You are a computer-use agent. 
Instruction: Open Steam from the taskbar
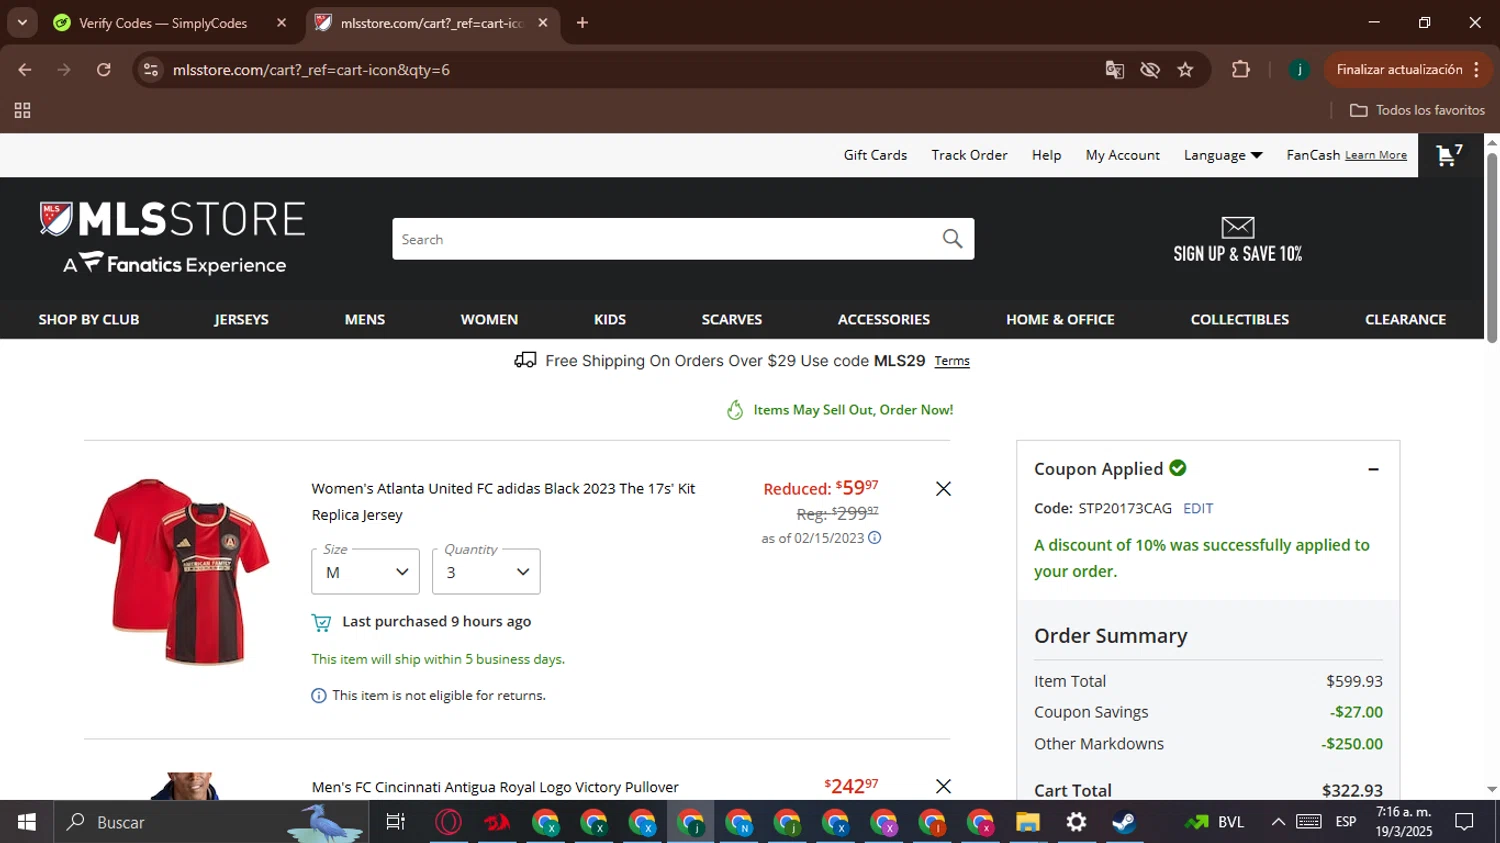(1124, 822)
